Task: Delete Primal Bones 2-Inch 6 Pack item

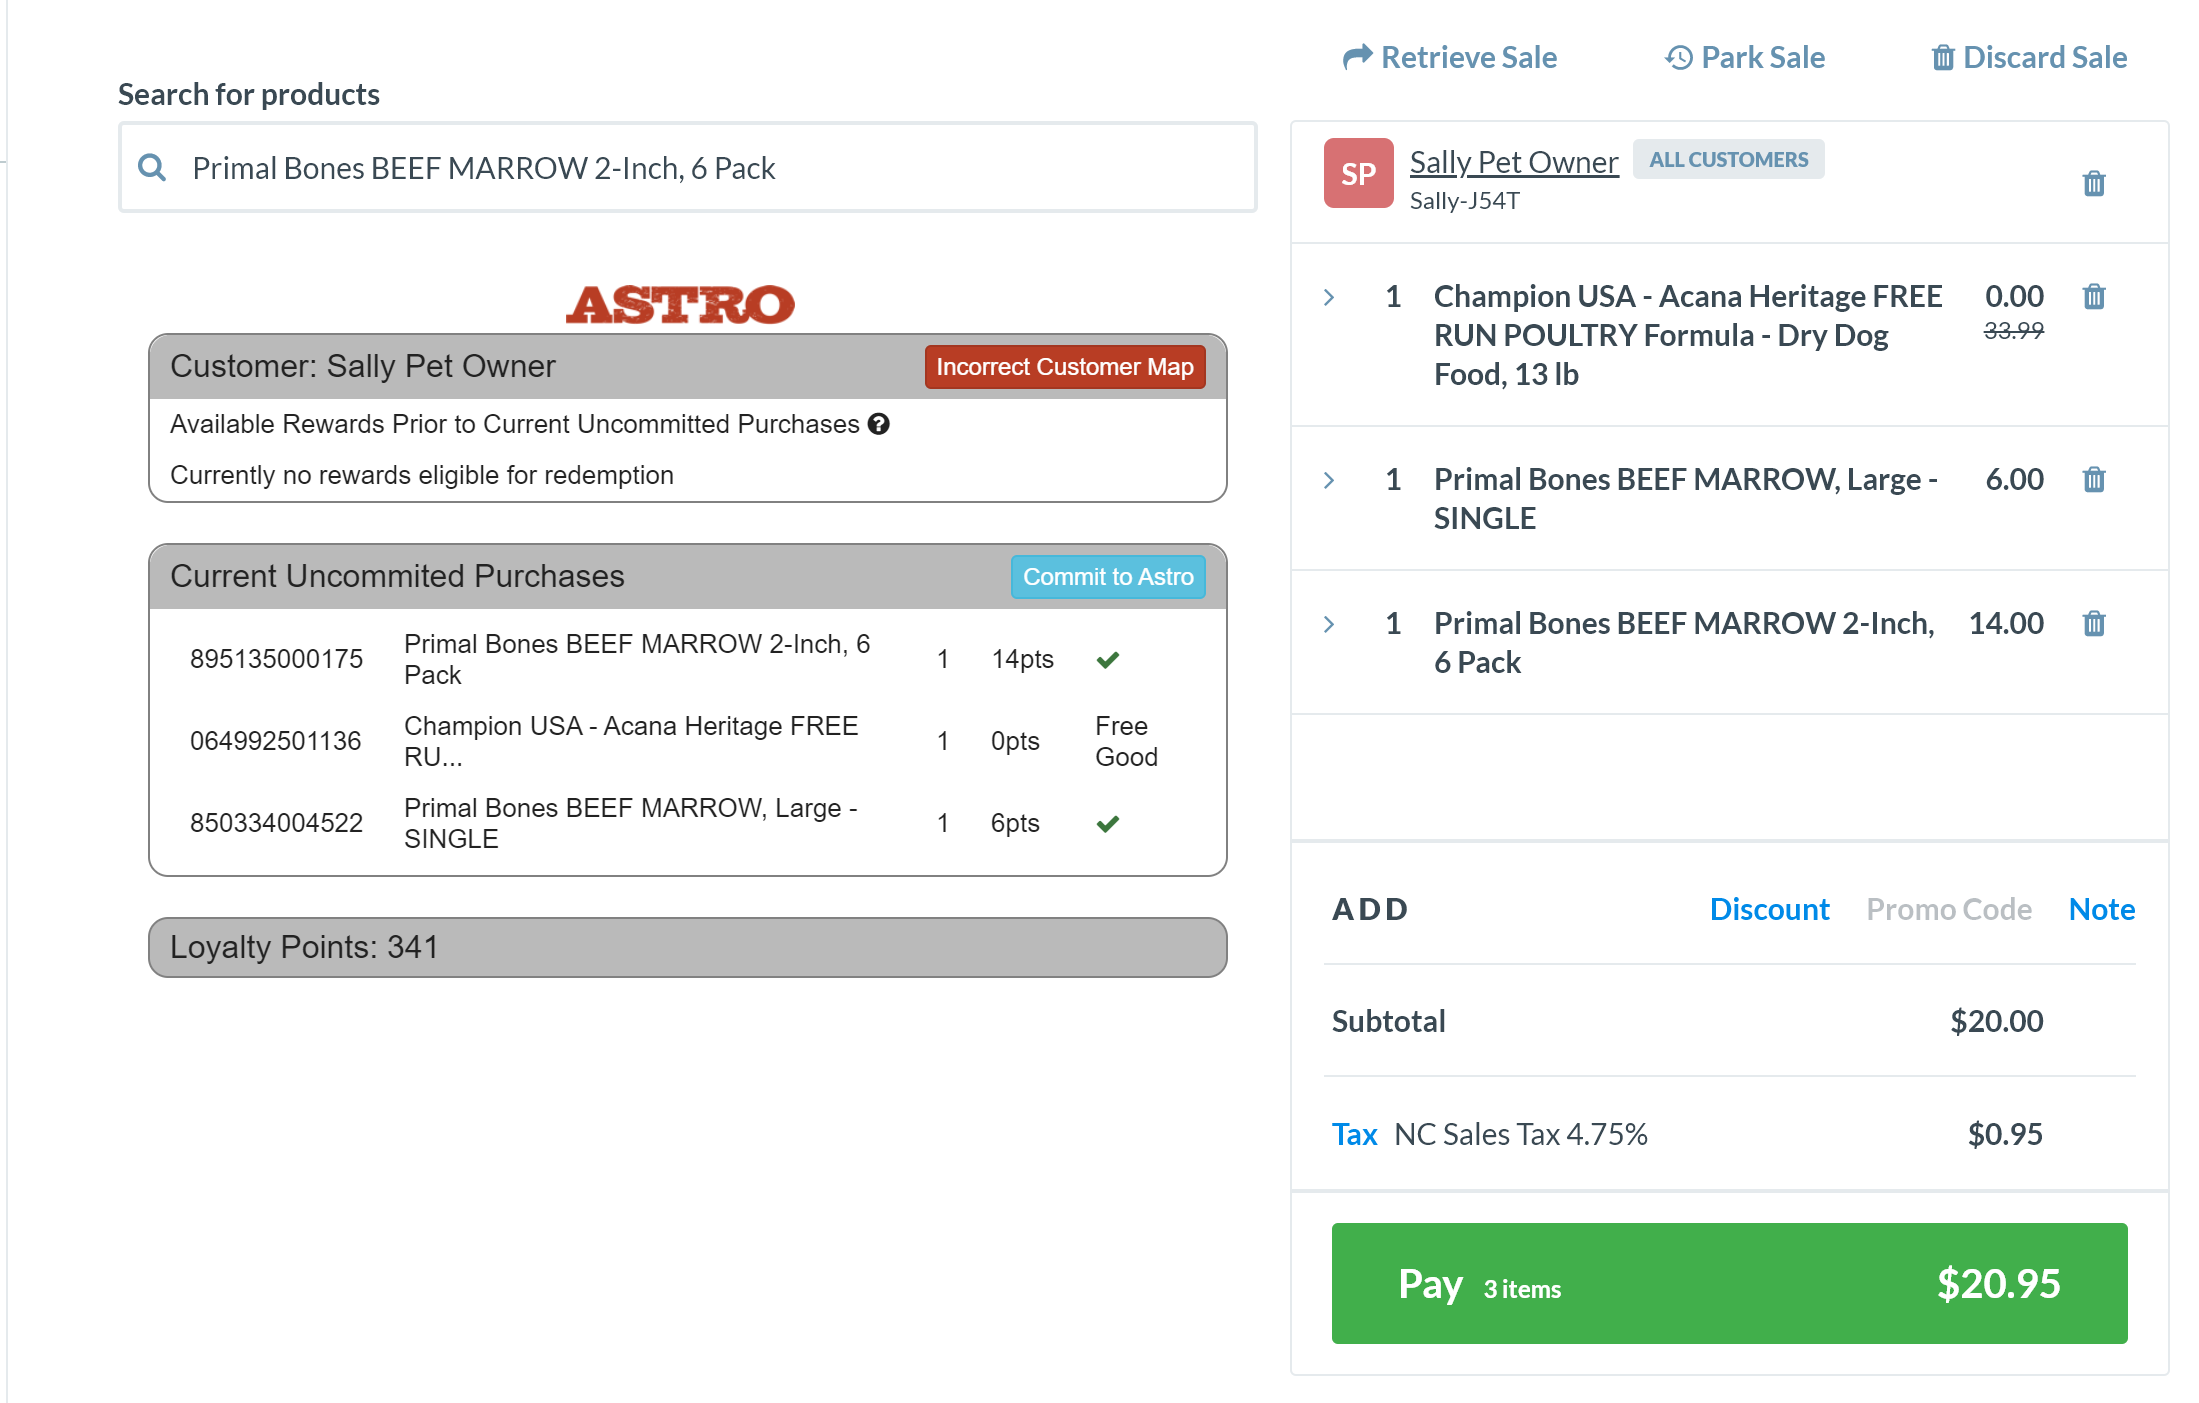Action: (2093, 623)
